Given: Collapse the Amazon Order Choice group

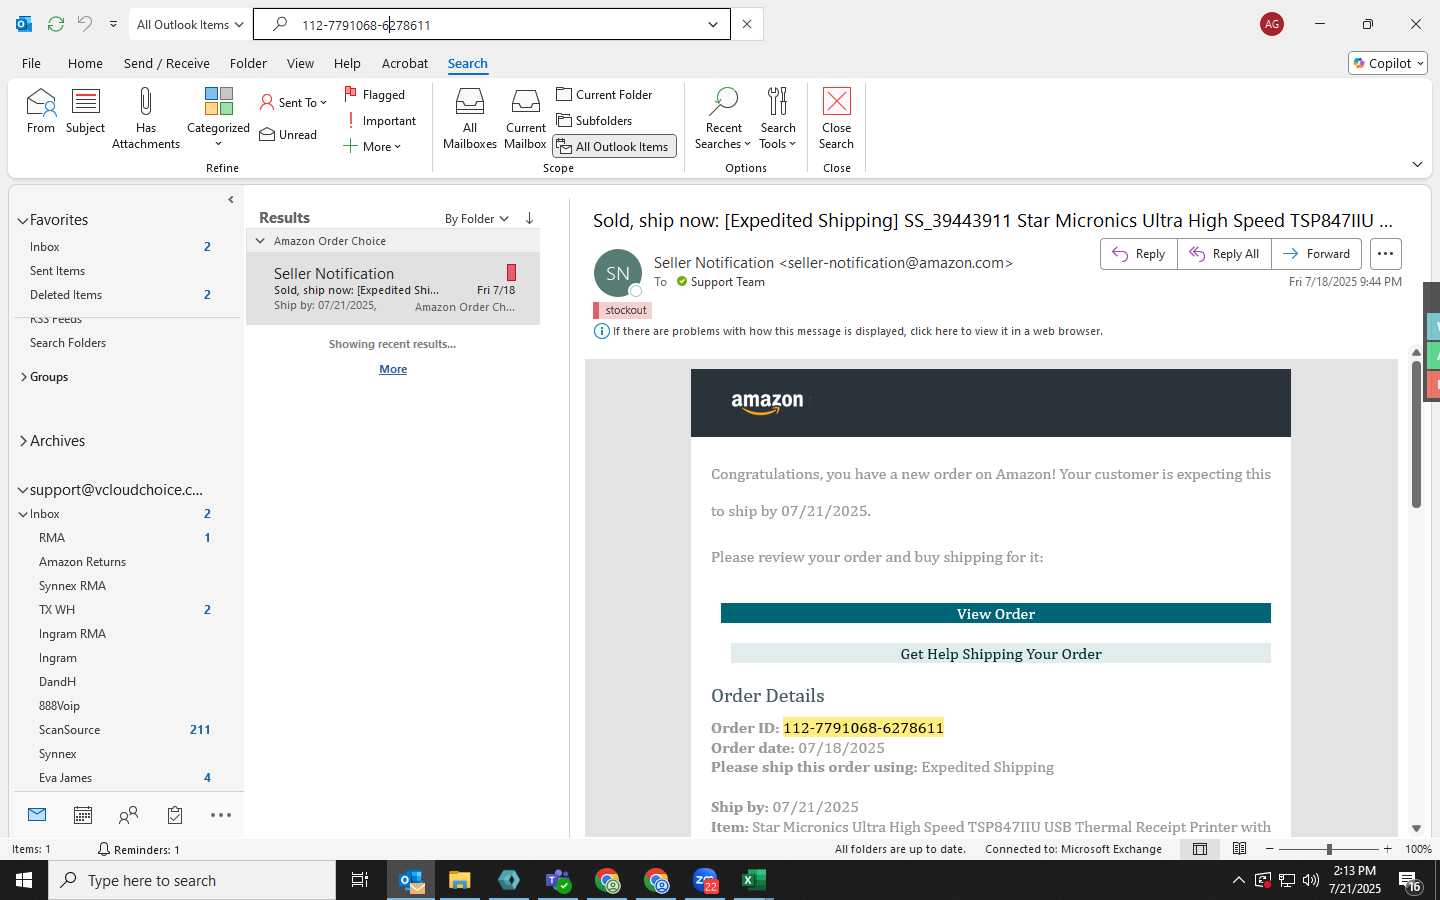Looking at the screenshot, I should coord(260,241).
